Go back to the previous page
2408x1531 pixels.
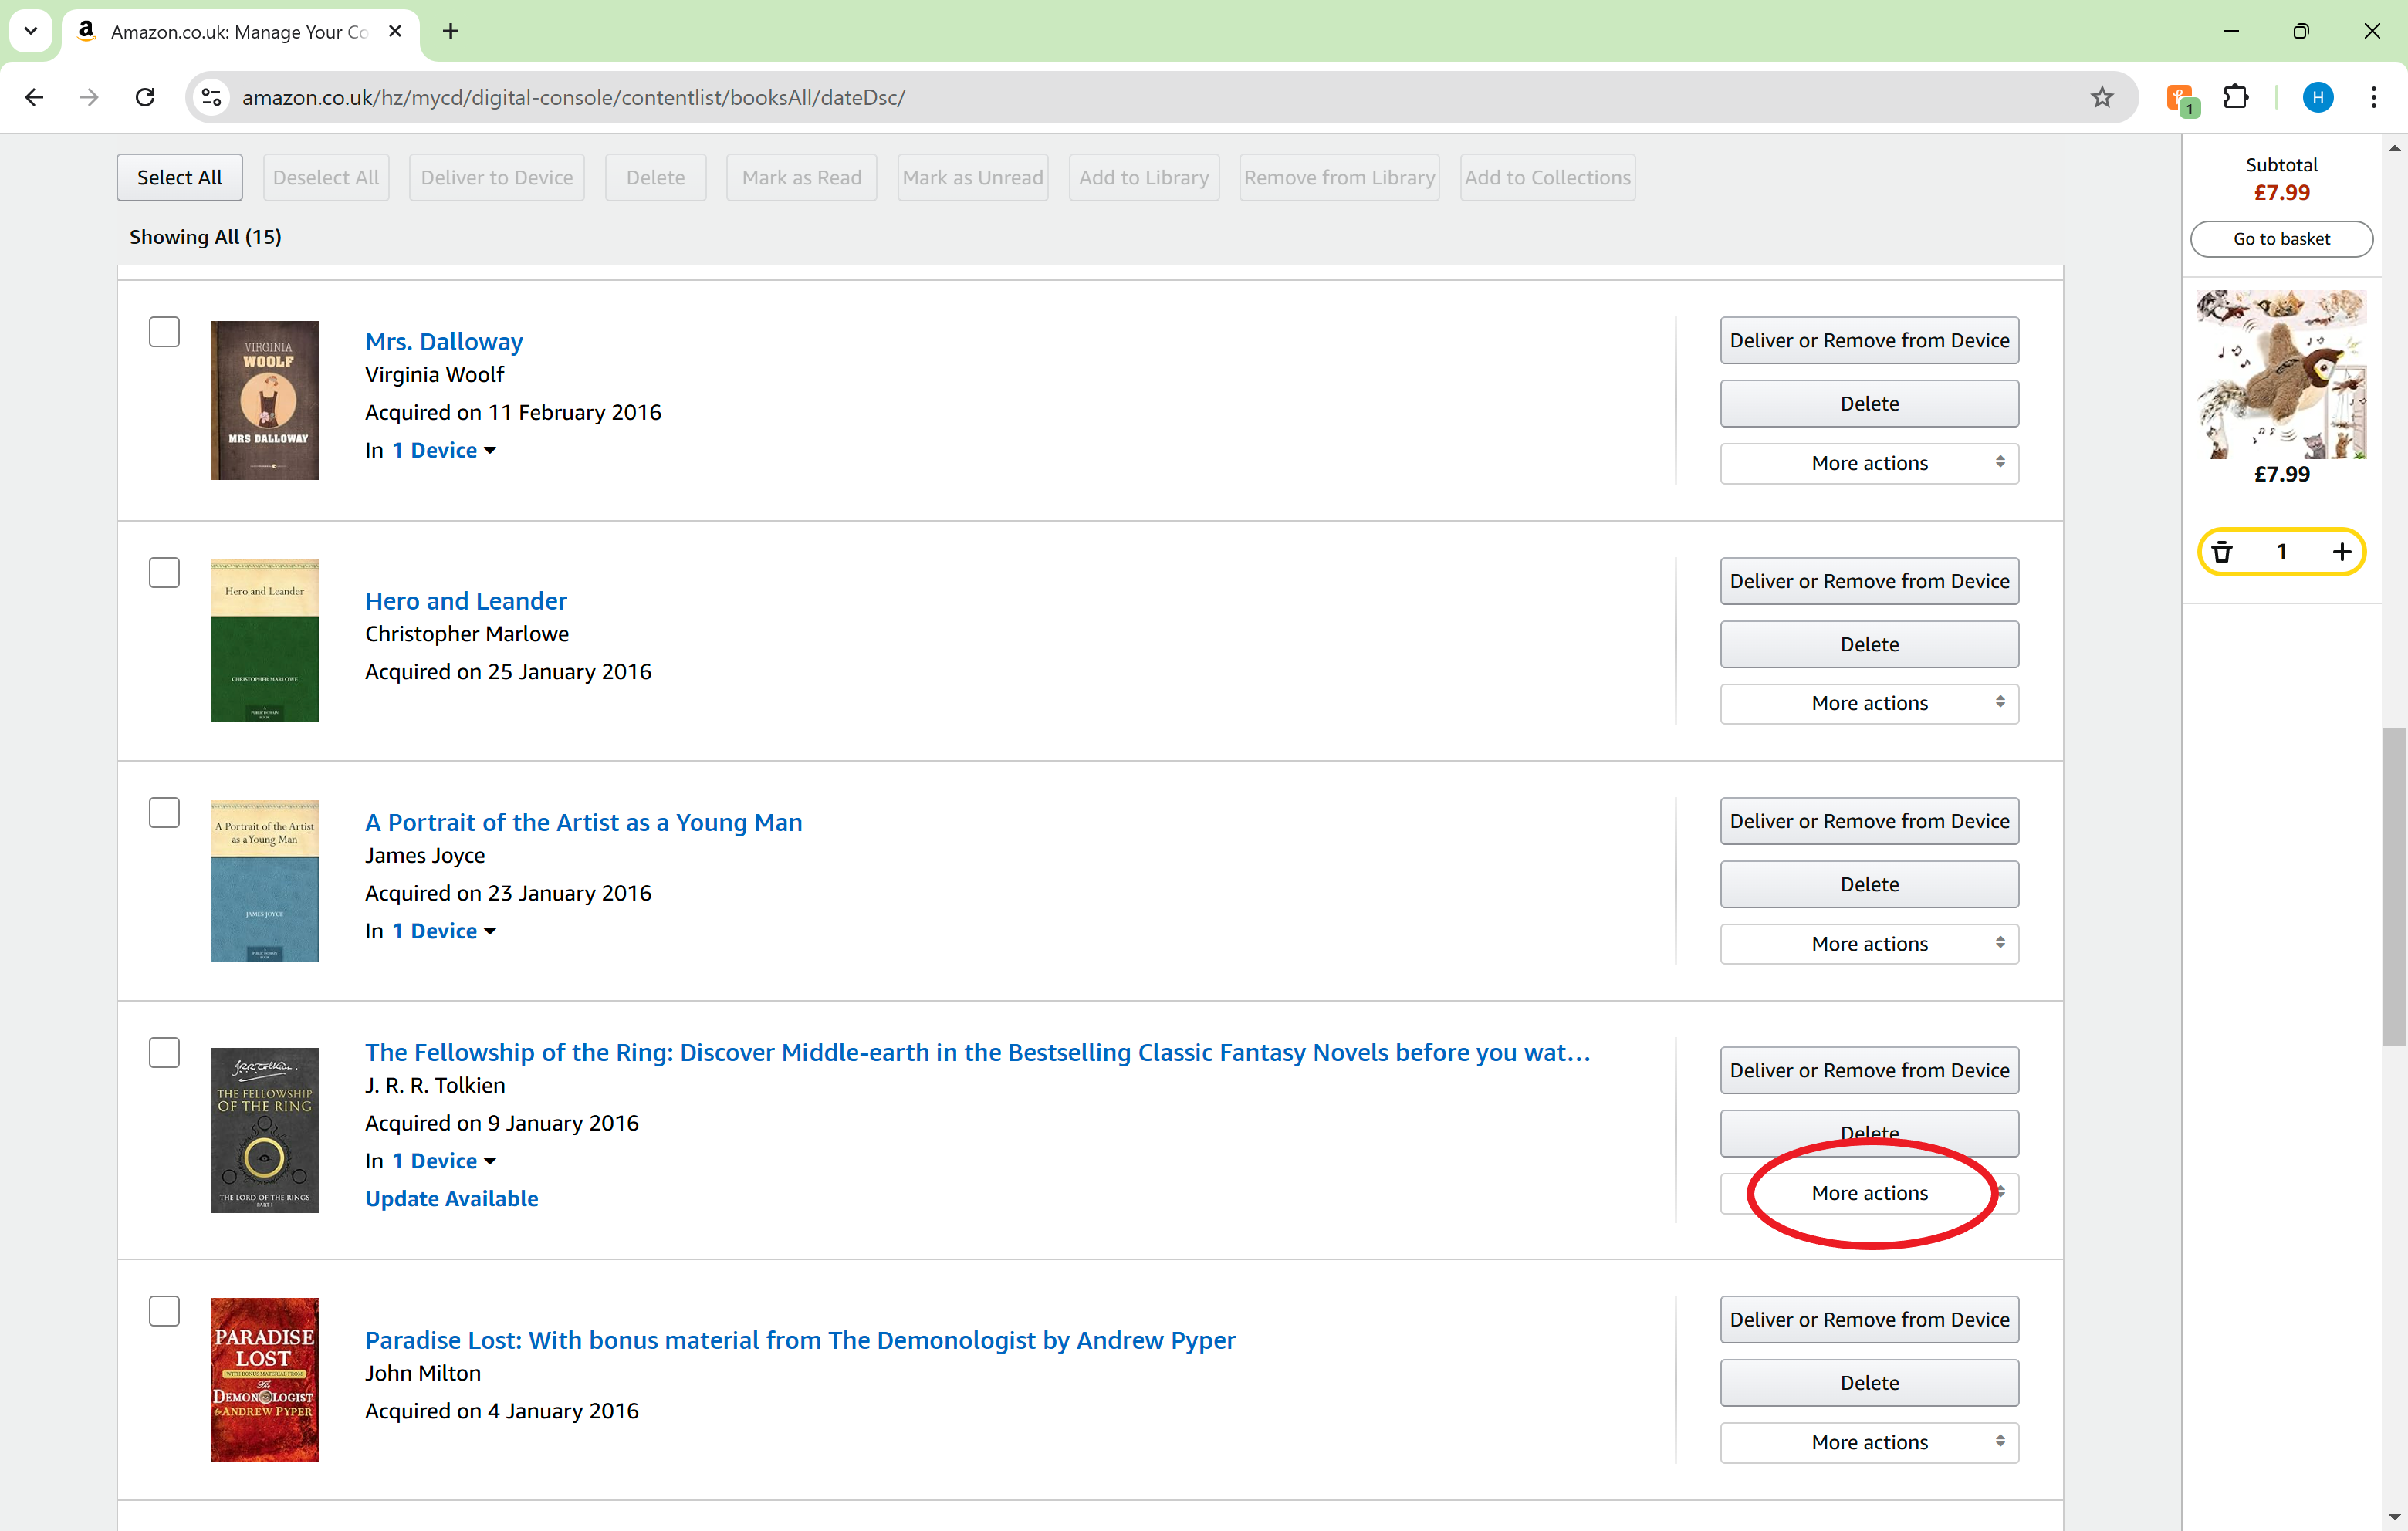point(34,97)
